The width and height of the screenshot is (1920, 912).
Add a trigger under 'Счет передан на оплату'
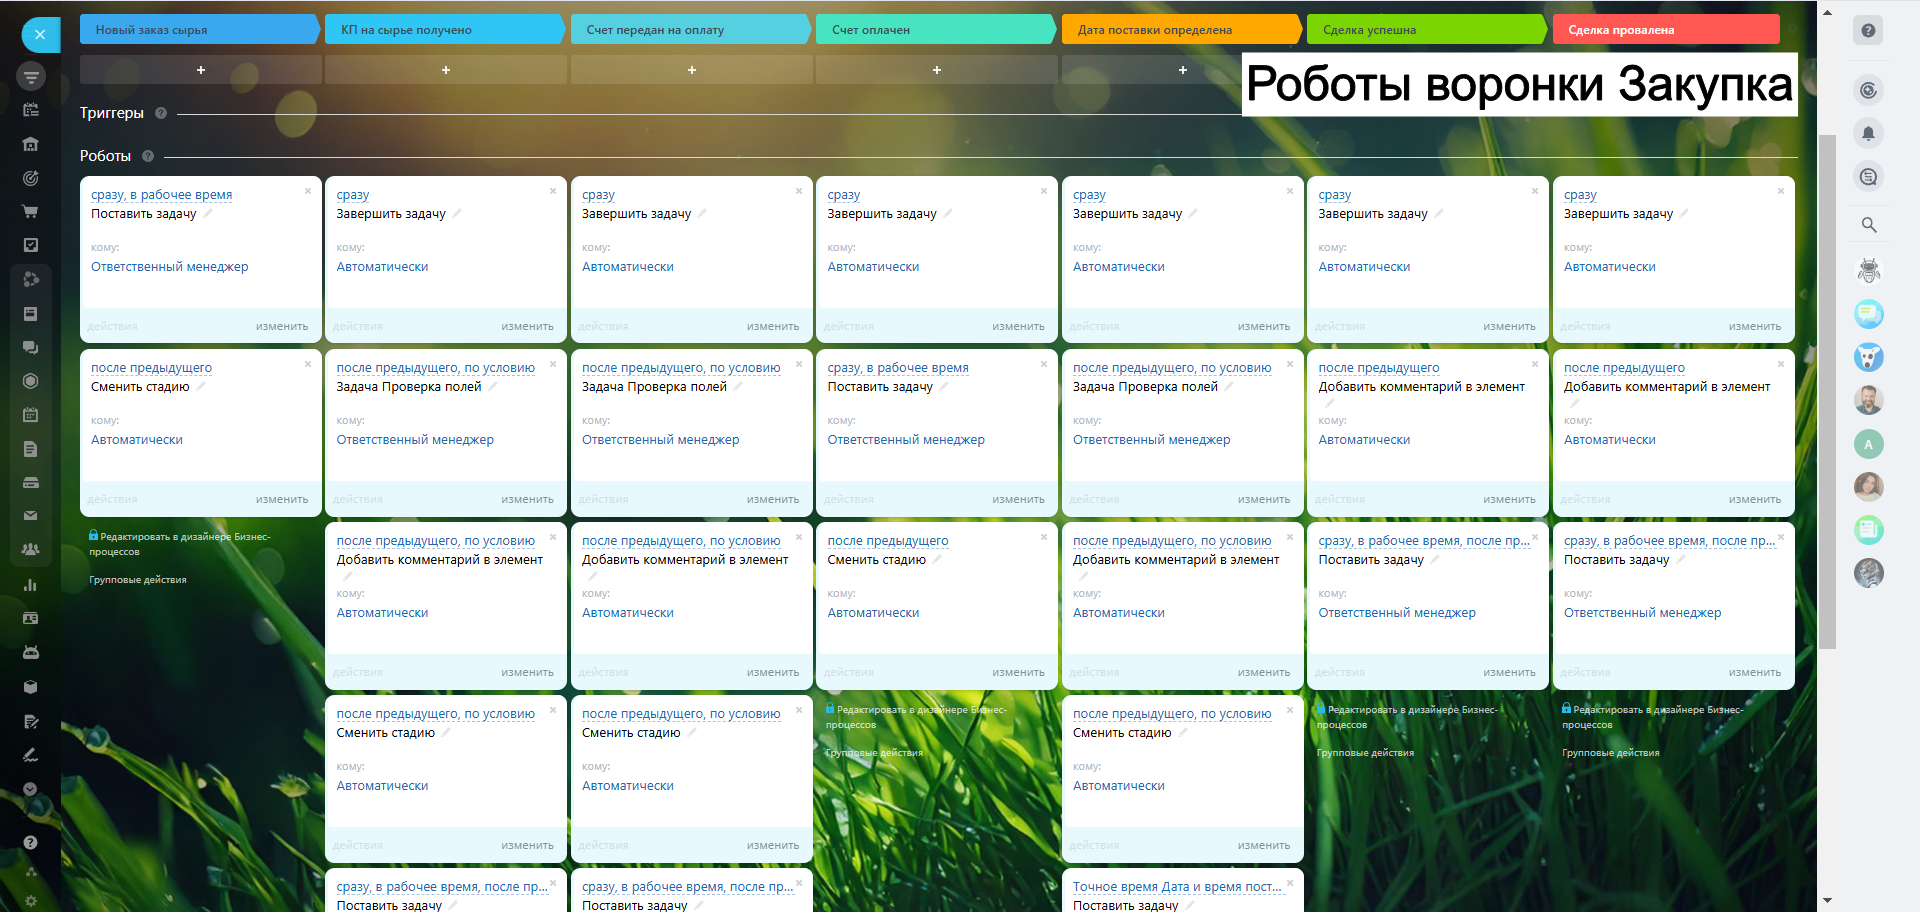[692, 70]
